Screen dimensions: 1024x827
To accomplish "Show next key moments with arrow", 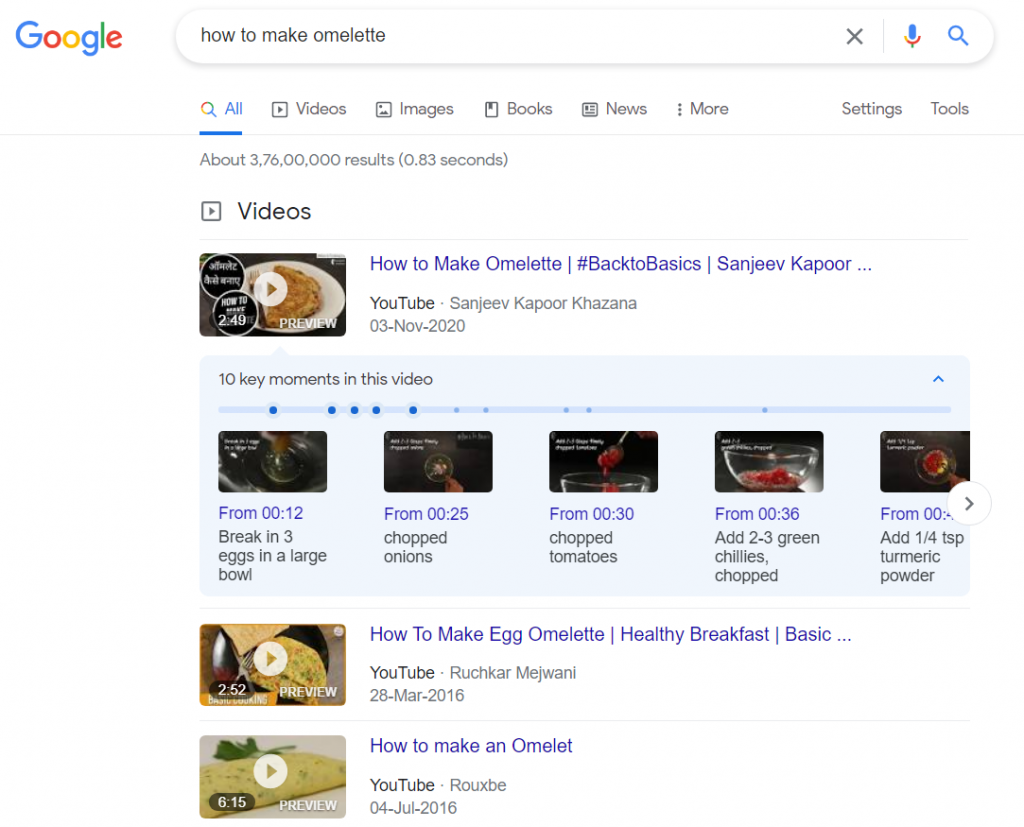I will 969,504.
